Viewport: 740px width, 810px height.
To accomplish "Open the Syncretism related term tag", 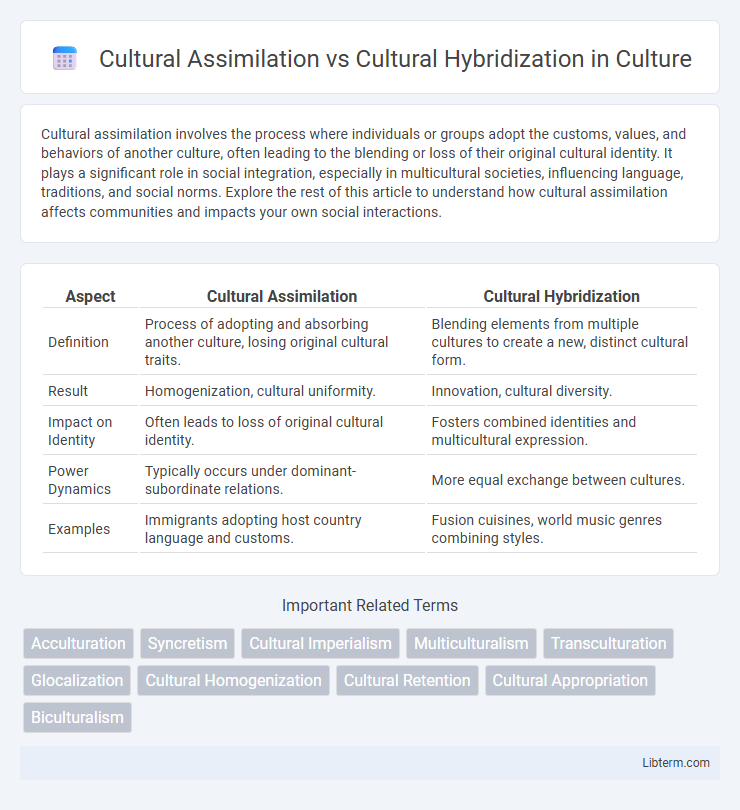I will click(x=188, y=643).
